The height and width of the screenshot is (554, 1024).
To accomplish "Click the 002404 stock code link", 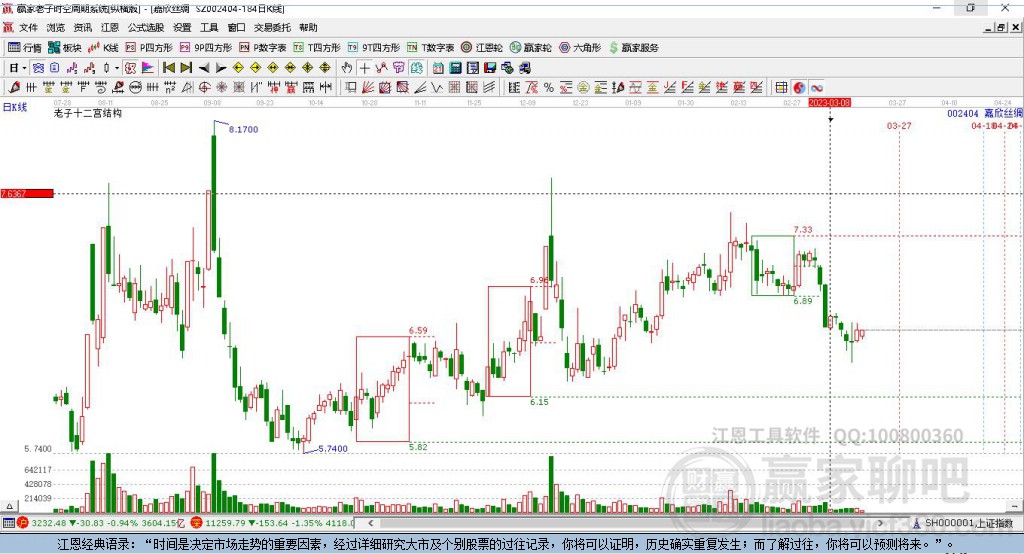I will click(x=963, y=114).
